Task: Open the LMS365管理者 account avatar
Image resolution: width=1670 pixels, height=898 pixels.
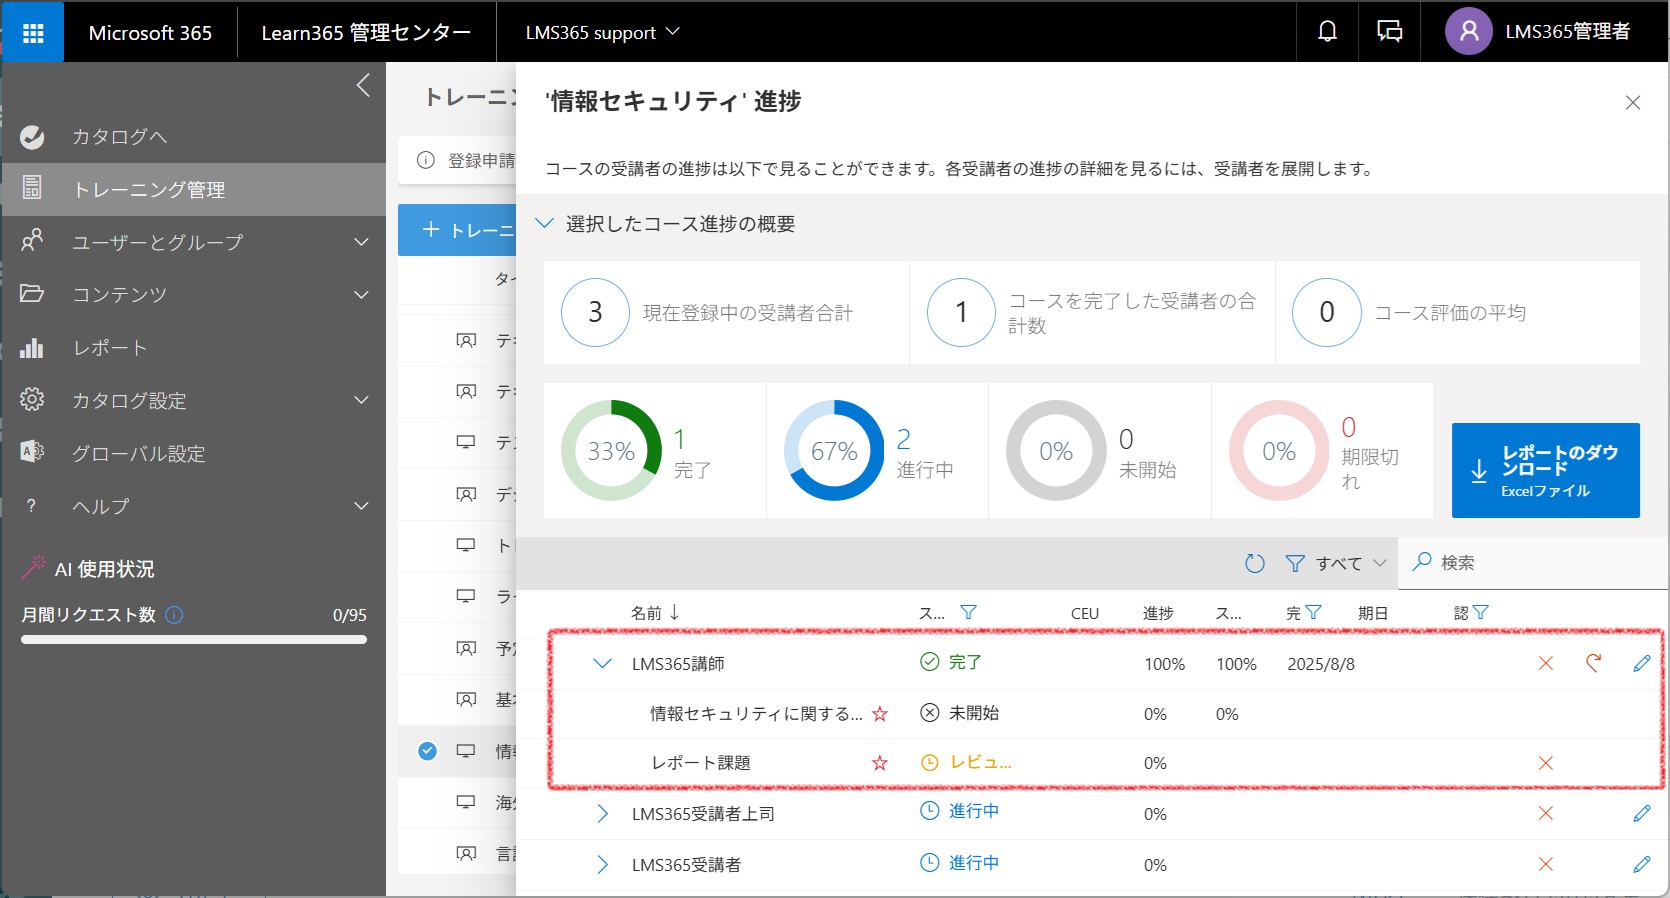Action: click(x=1468, y=32)
